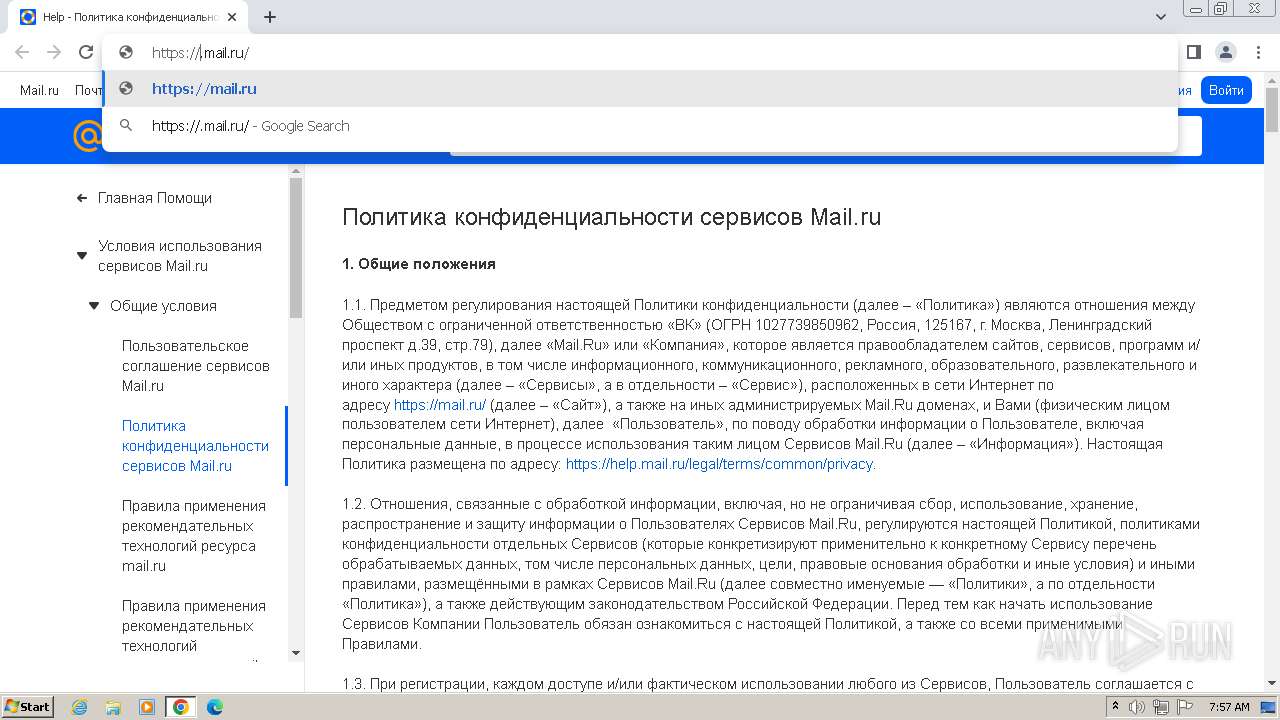Viewport: 1280px width, 720px height.
Task: Launch Internet Explorer from taskbar
Action: (80, 707)
